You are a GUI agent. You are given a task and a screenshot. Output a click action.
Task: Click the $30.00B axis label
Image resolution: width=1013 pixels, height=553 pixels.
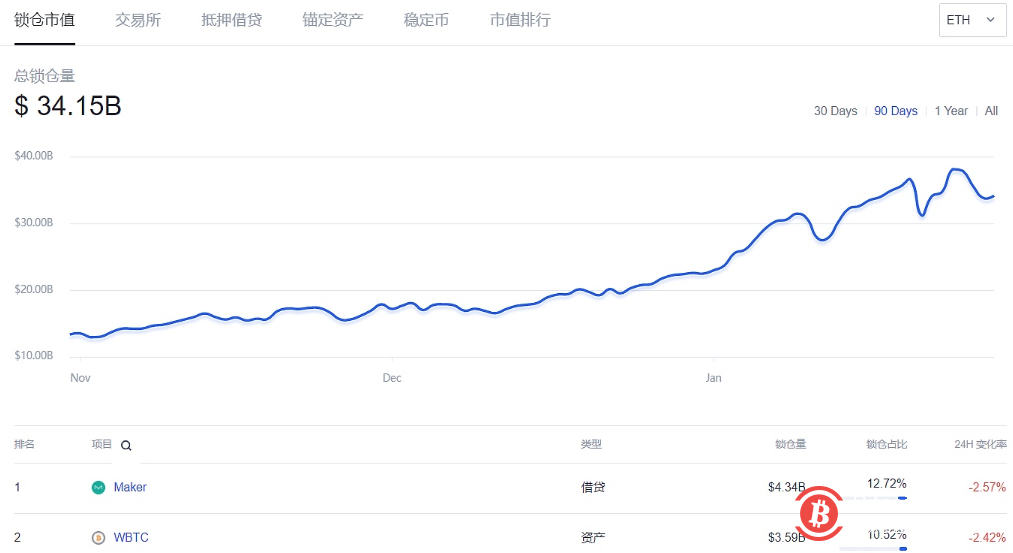tap(34, 222)
